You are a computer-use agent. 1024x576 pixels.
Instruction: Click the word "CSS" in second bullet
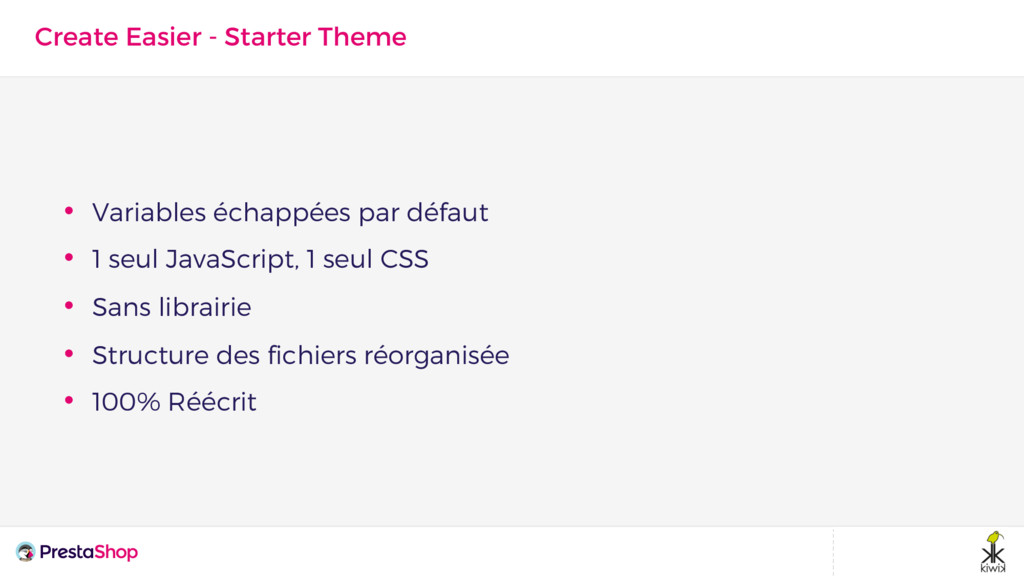tap(404, 260)
